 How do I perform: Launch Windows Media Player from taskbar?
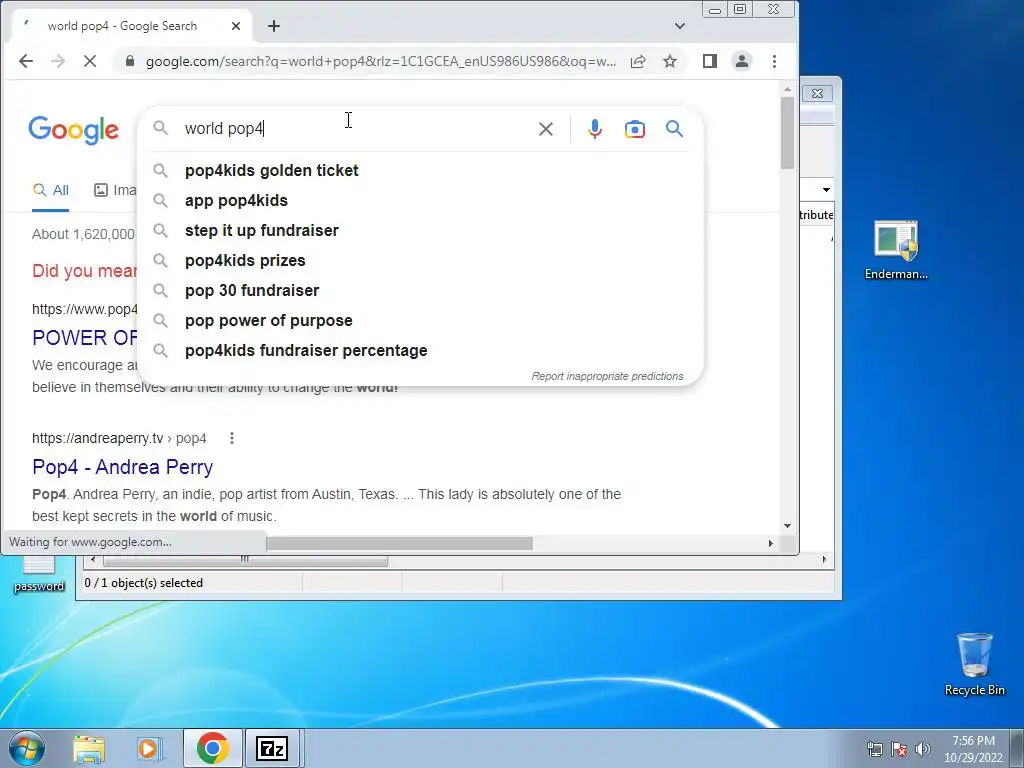click(x=149, y=748)
